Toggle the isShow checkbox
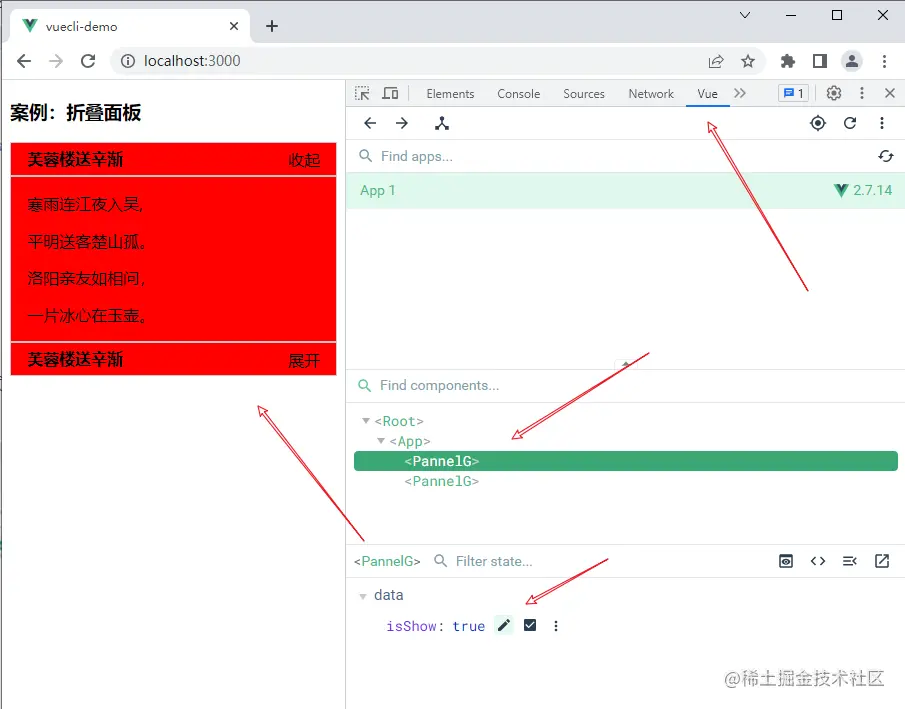This screenshot has width=905, height=709. pyautogui.click(x=530, y=625)
